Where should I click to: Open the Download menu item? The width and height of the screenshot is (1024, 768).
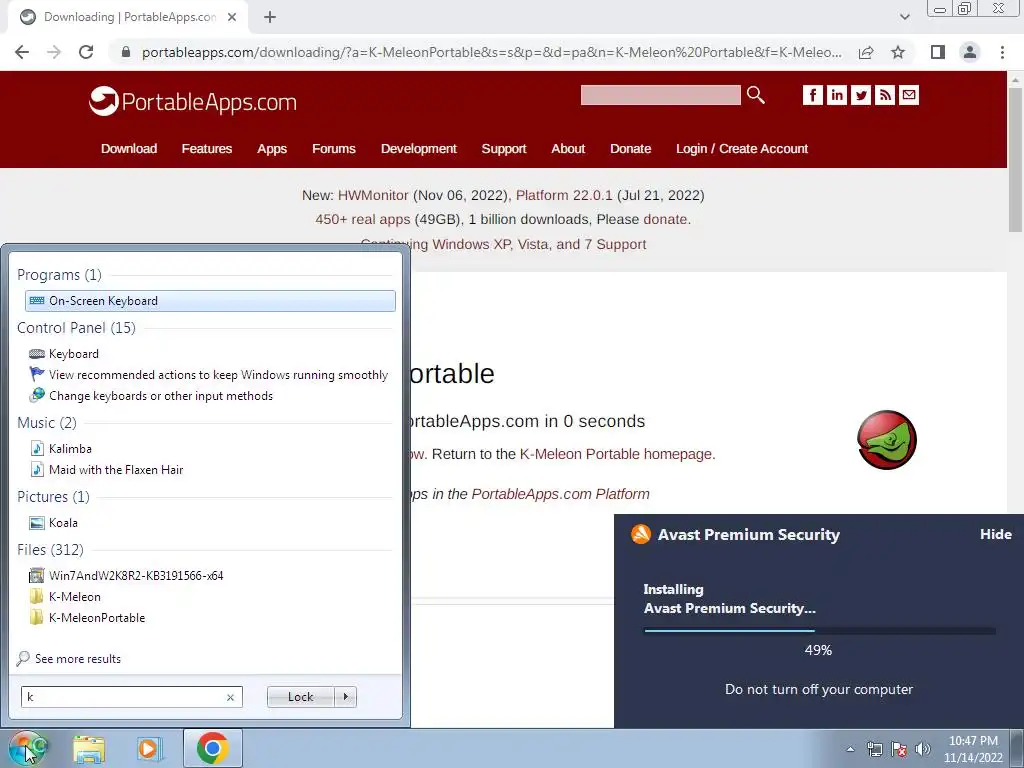129,148
